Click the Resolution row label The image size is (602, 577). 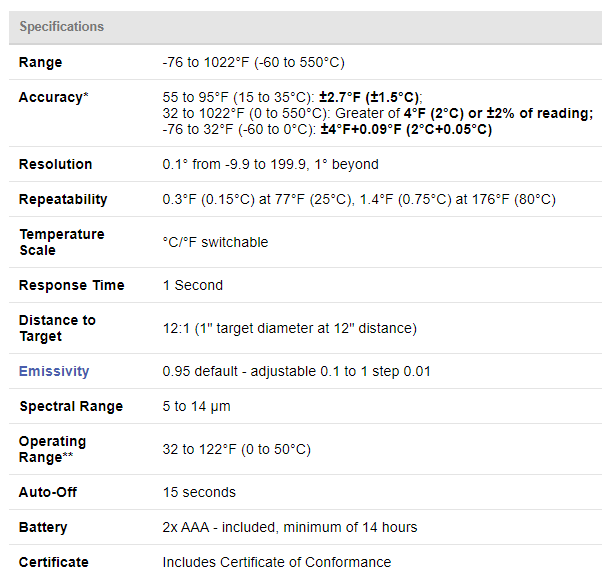[x=55, y=164]
